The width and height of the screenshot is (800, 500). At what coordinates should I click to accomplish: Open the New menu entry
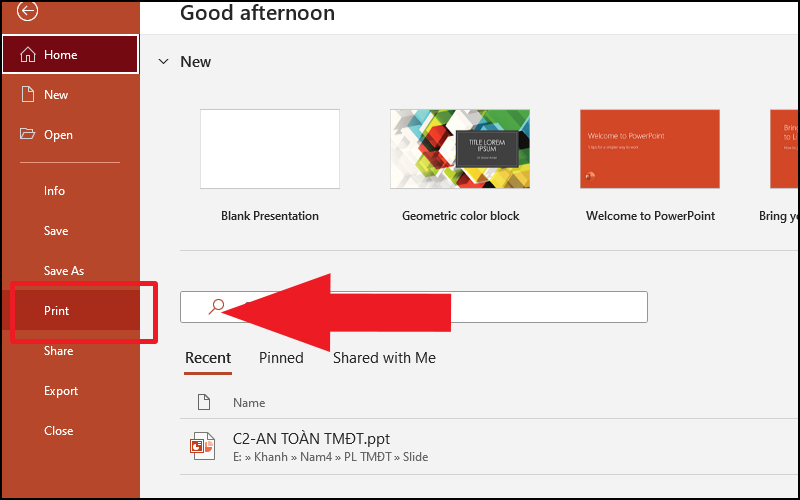[70, 94]
